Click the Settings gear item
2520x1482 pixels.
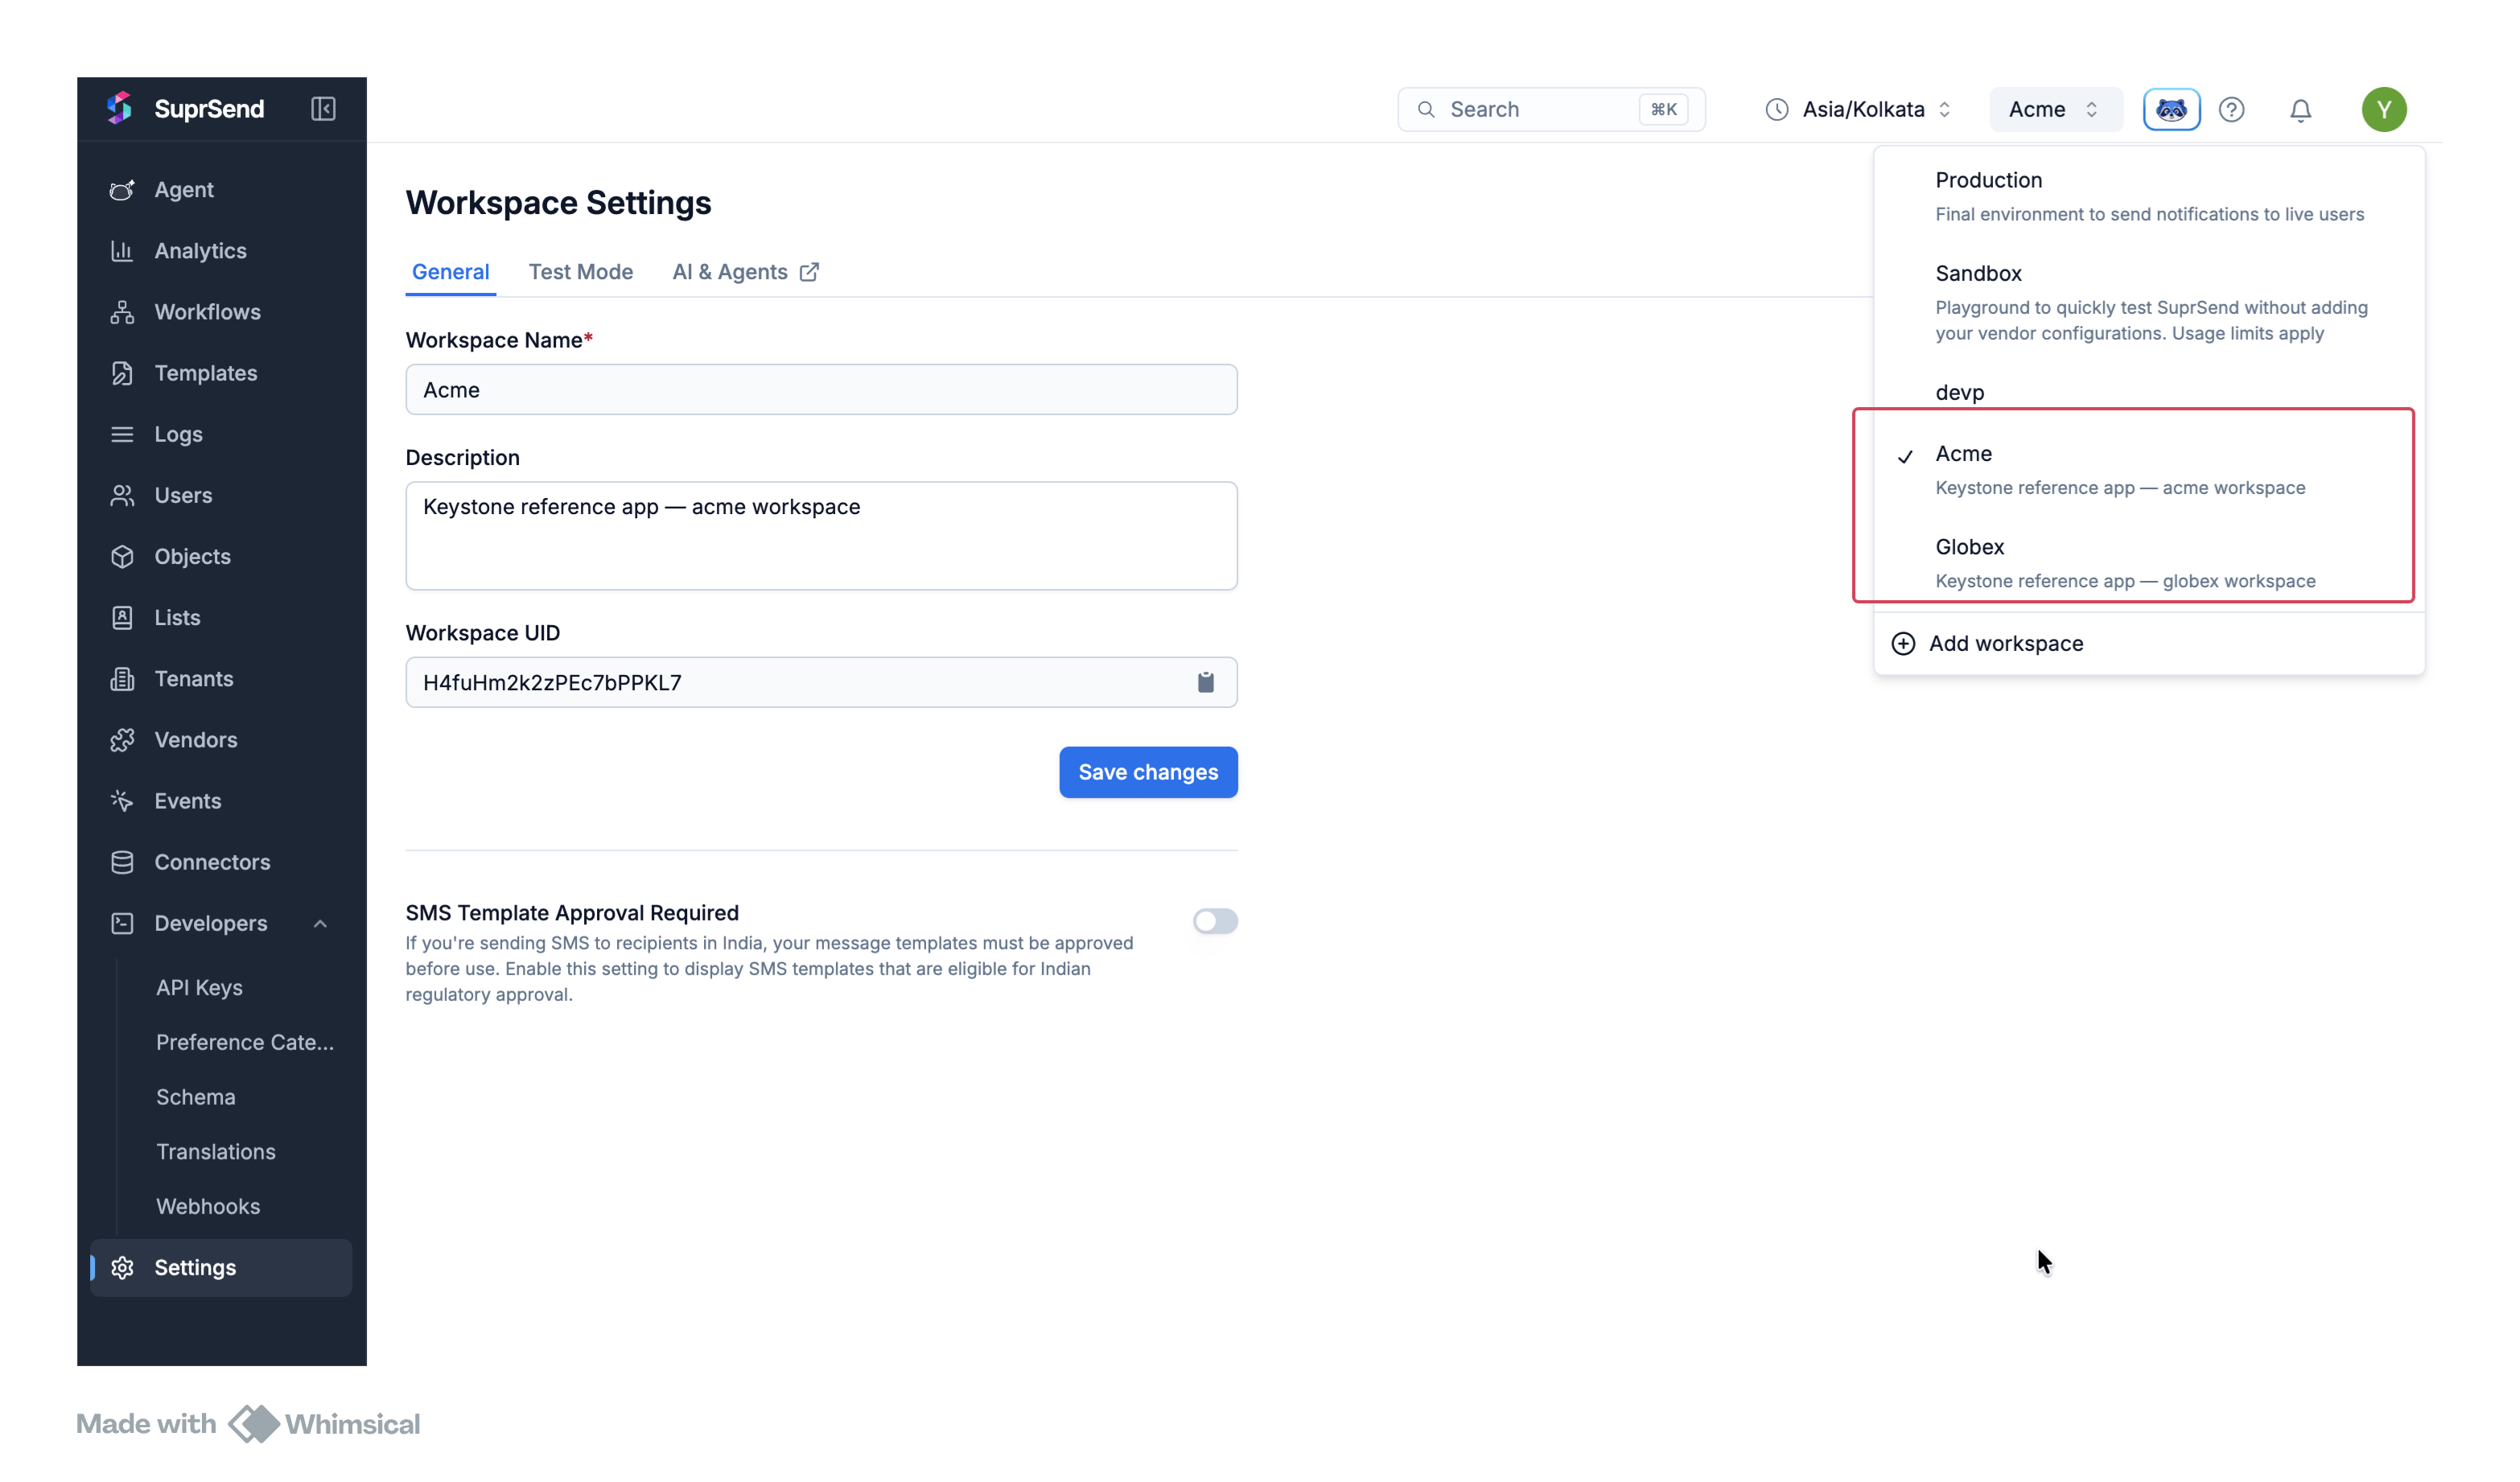[x=221, y=1267]
